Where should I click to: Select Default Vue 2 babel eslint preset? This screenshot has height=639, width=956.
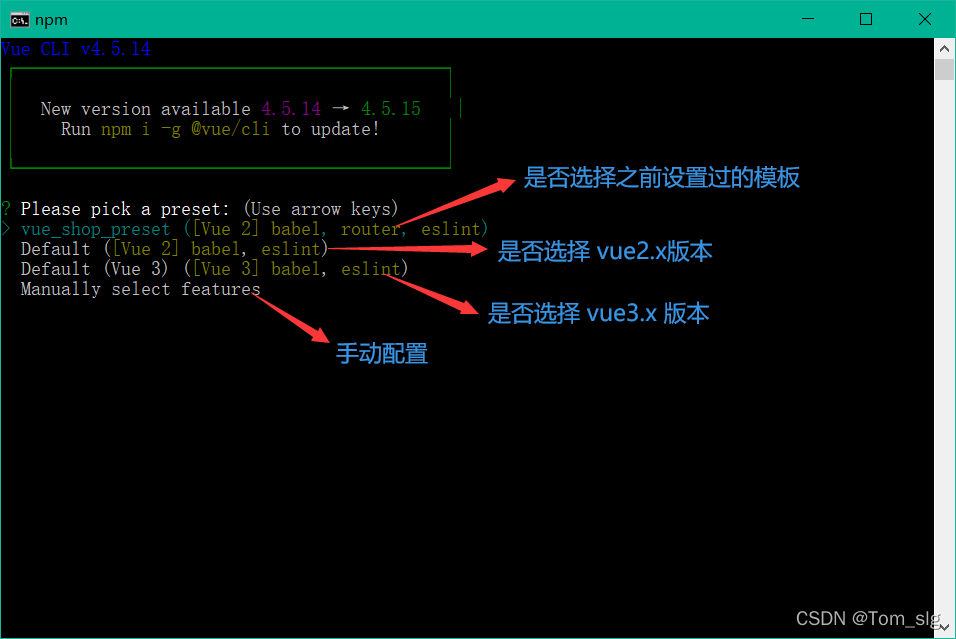point(174,249)
